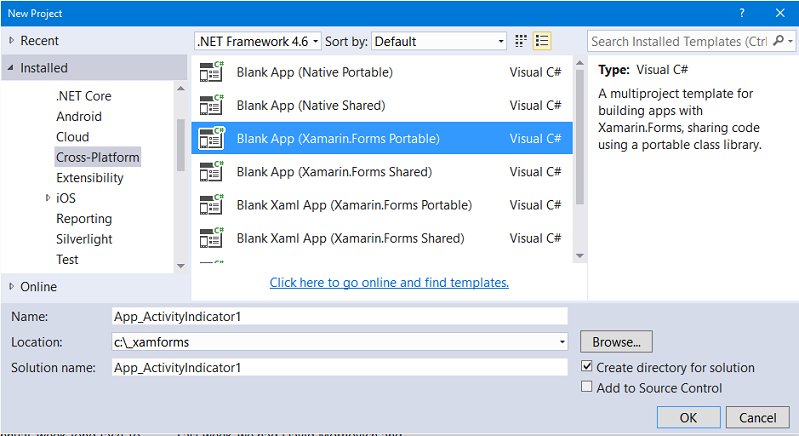Screen dimensions: 799x436
Task: Select the .NET Core category
Action: click(84, 96)
